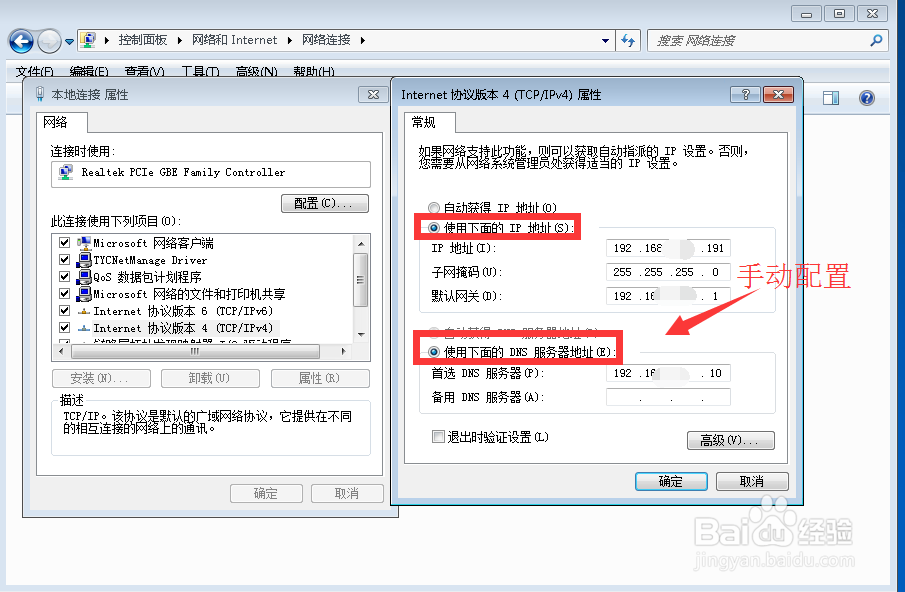Click the preview pane icon below the close button

831,97
